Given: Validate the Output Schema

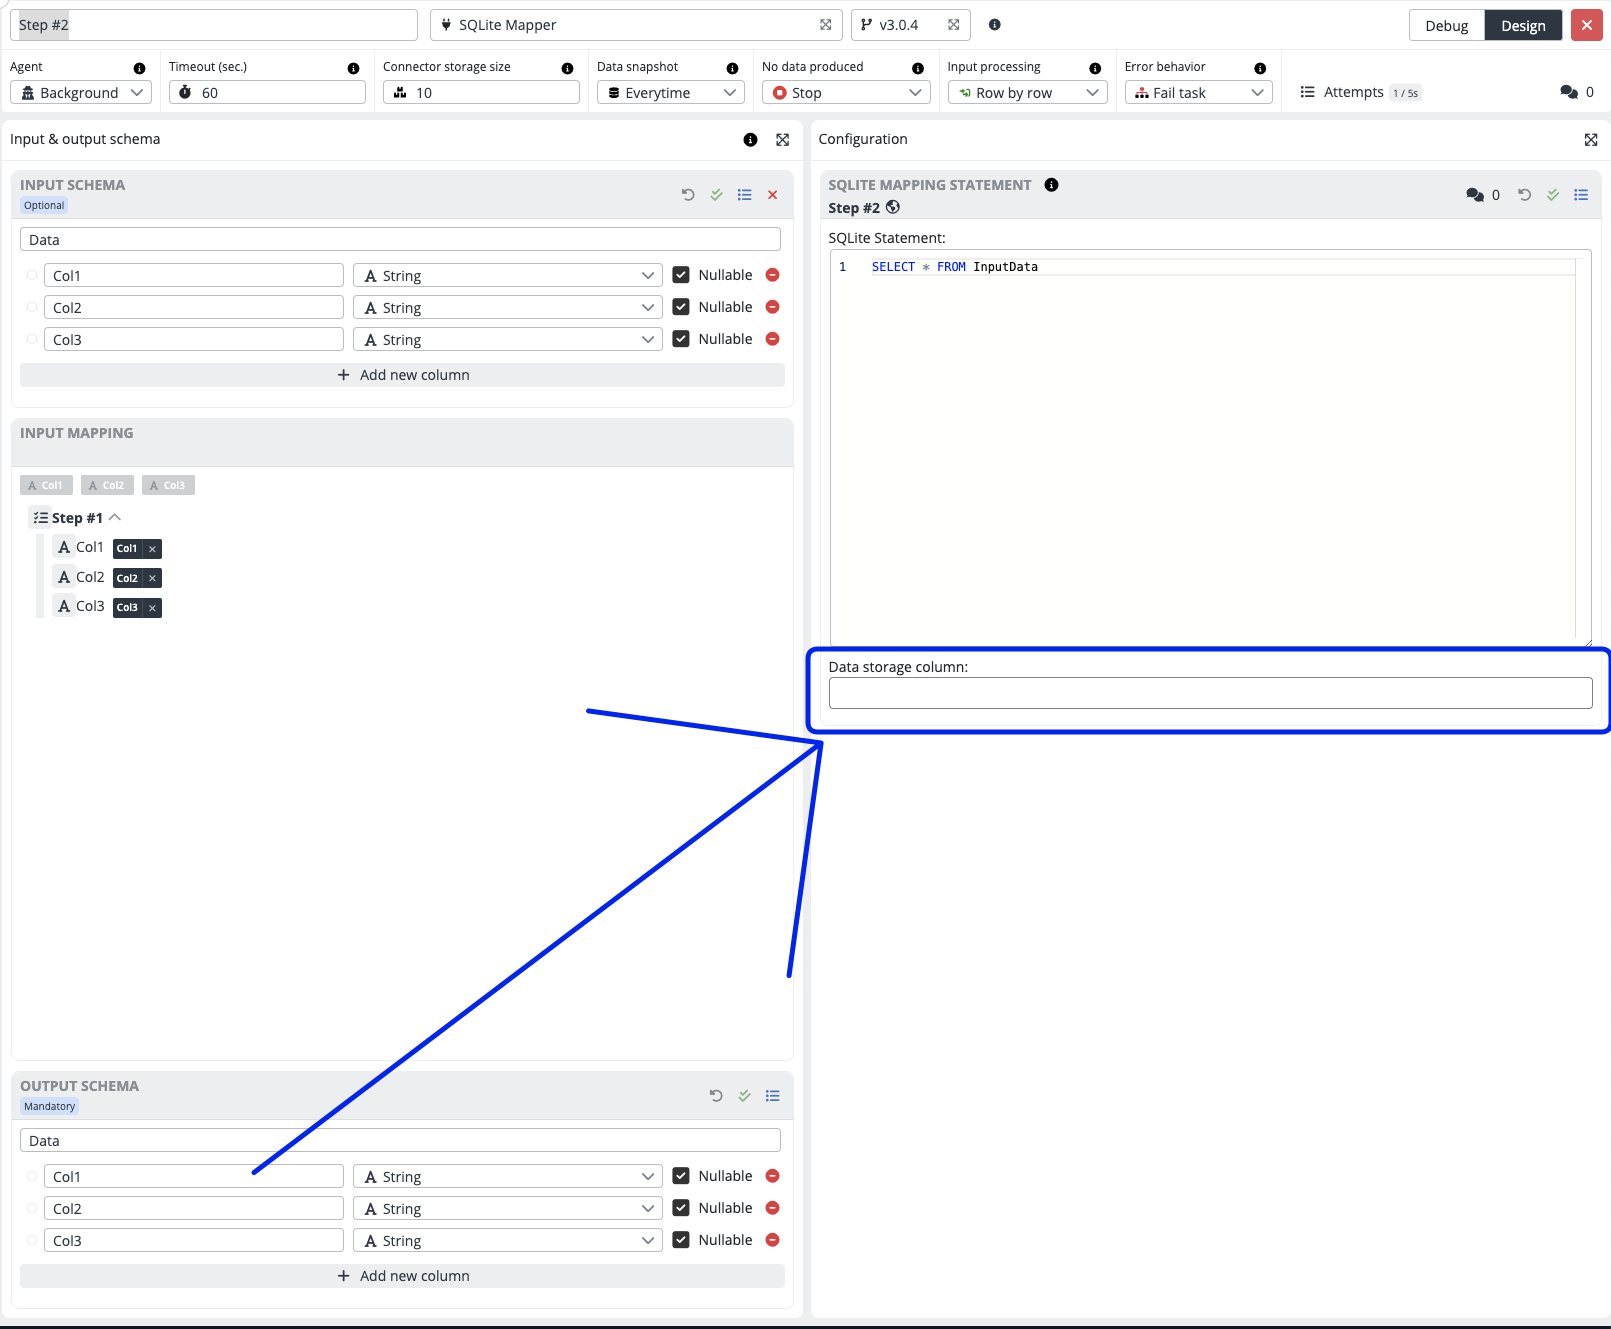Looking at the screenshot, I should click(744, 1096).
